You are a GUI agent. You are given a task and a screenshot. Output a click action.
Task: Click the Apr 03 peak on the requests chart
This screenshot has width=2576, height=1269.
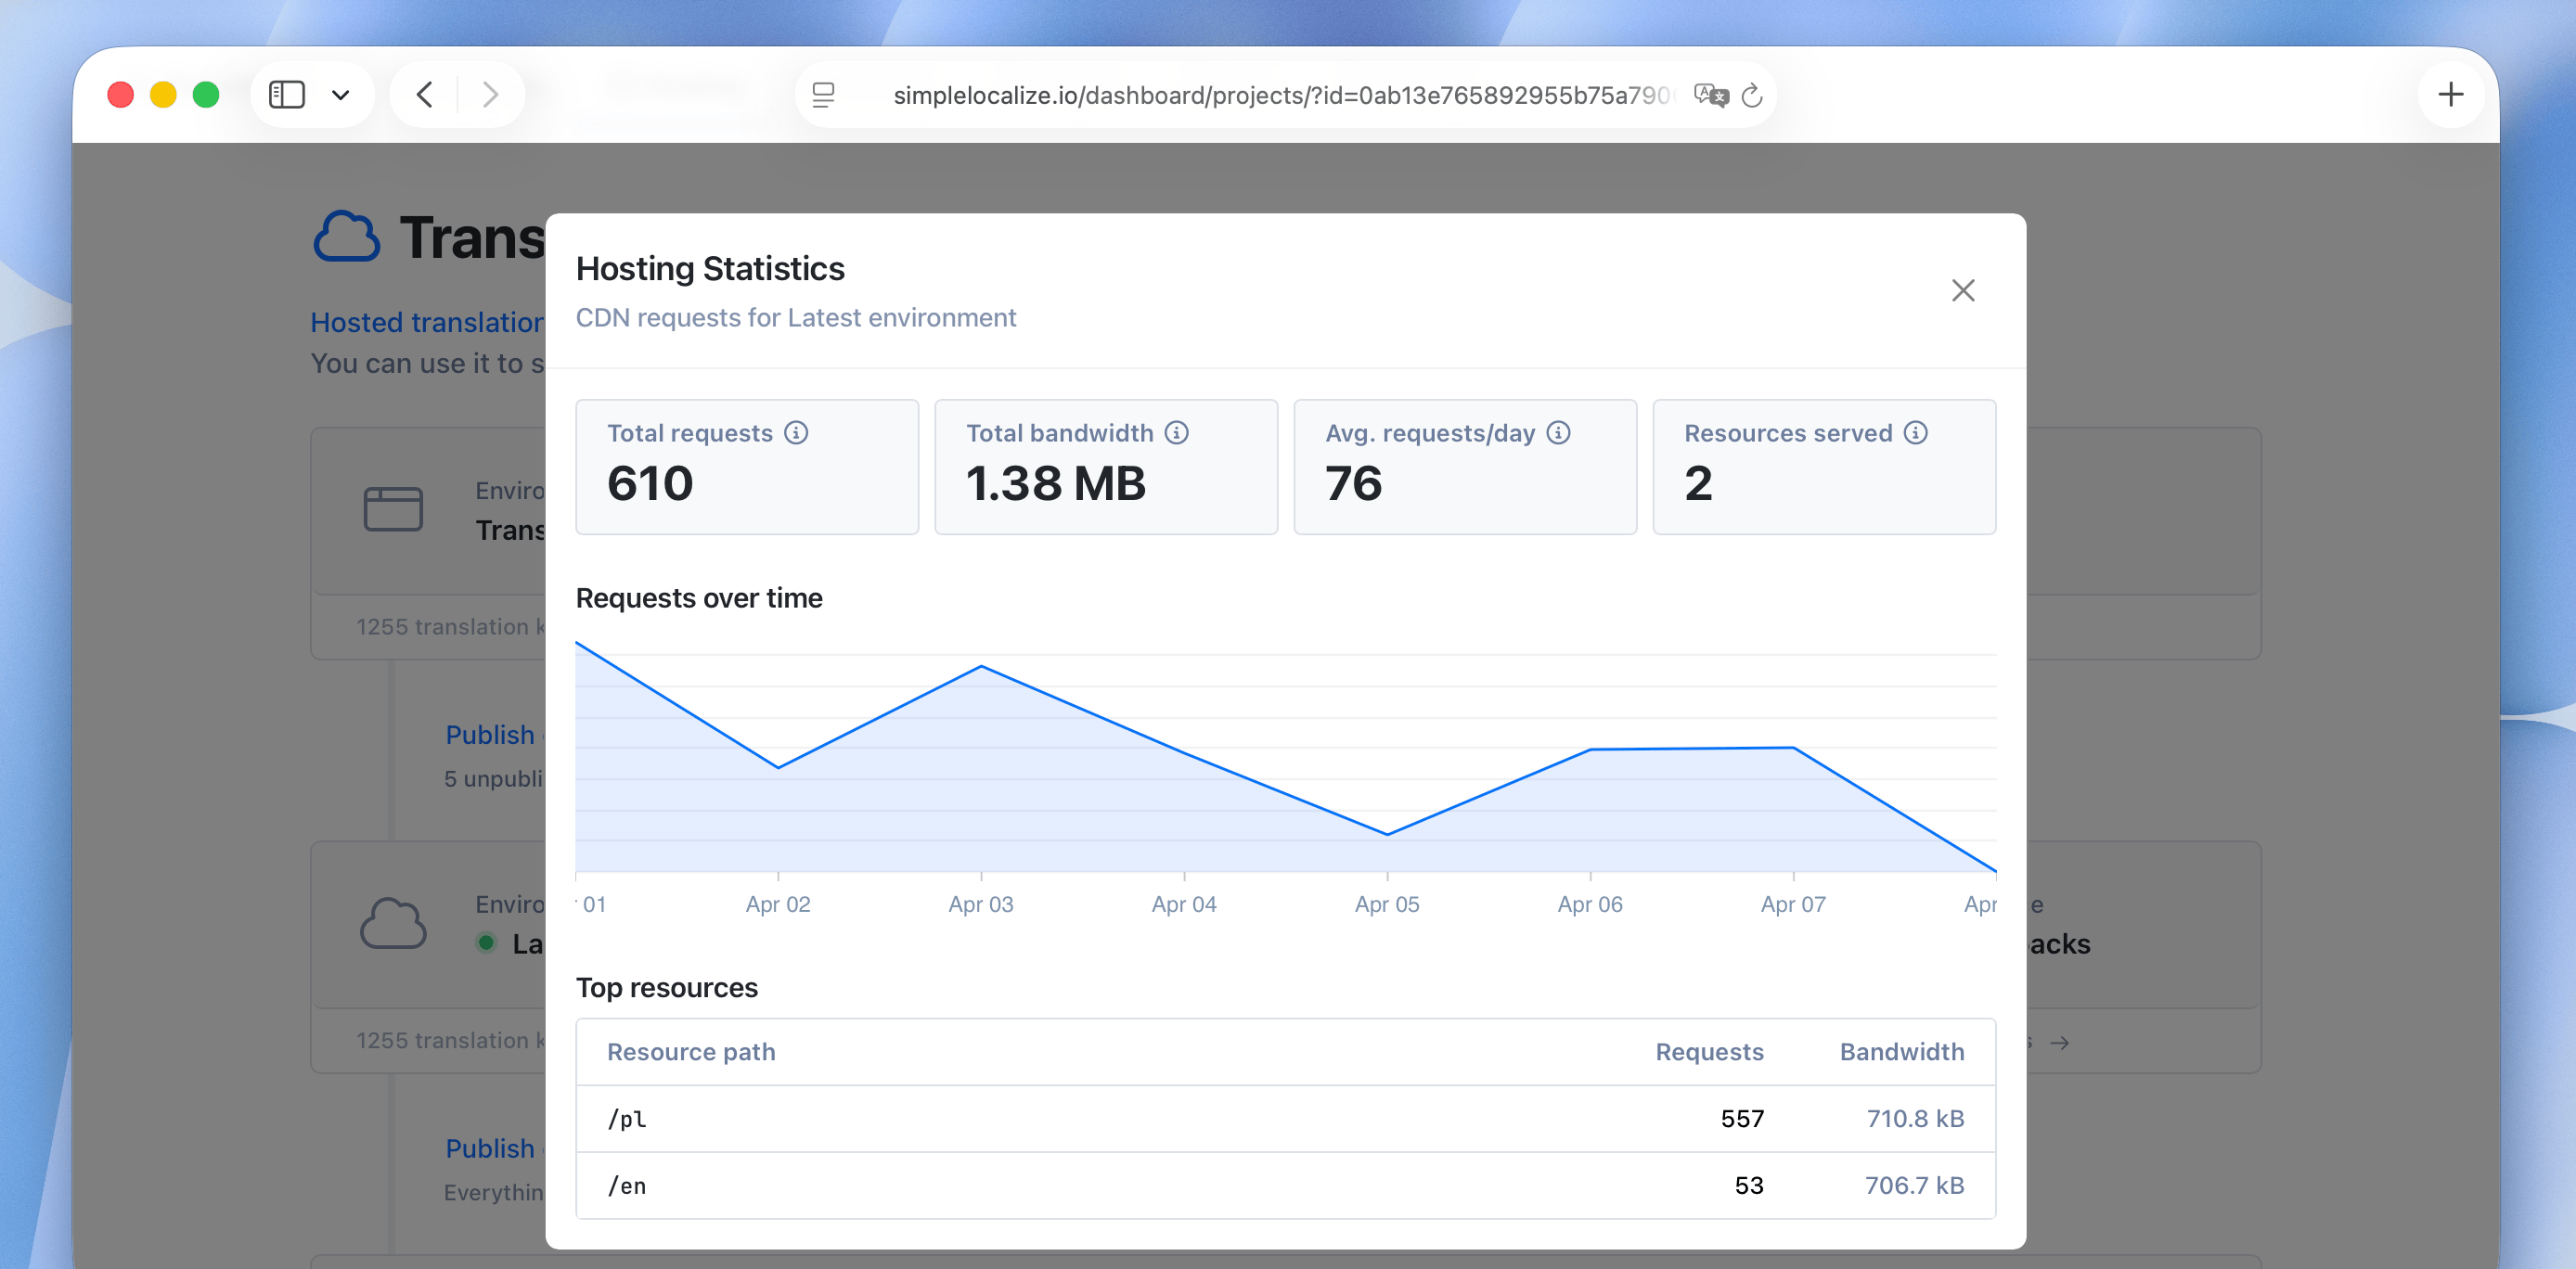tap(981, 668)
